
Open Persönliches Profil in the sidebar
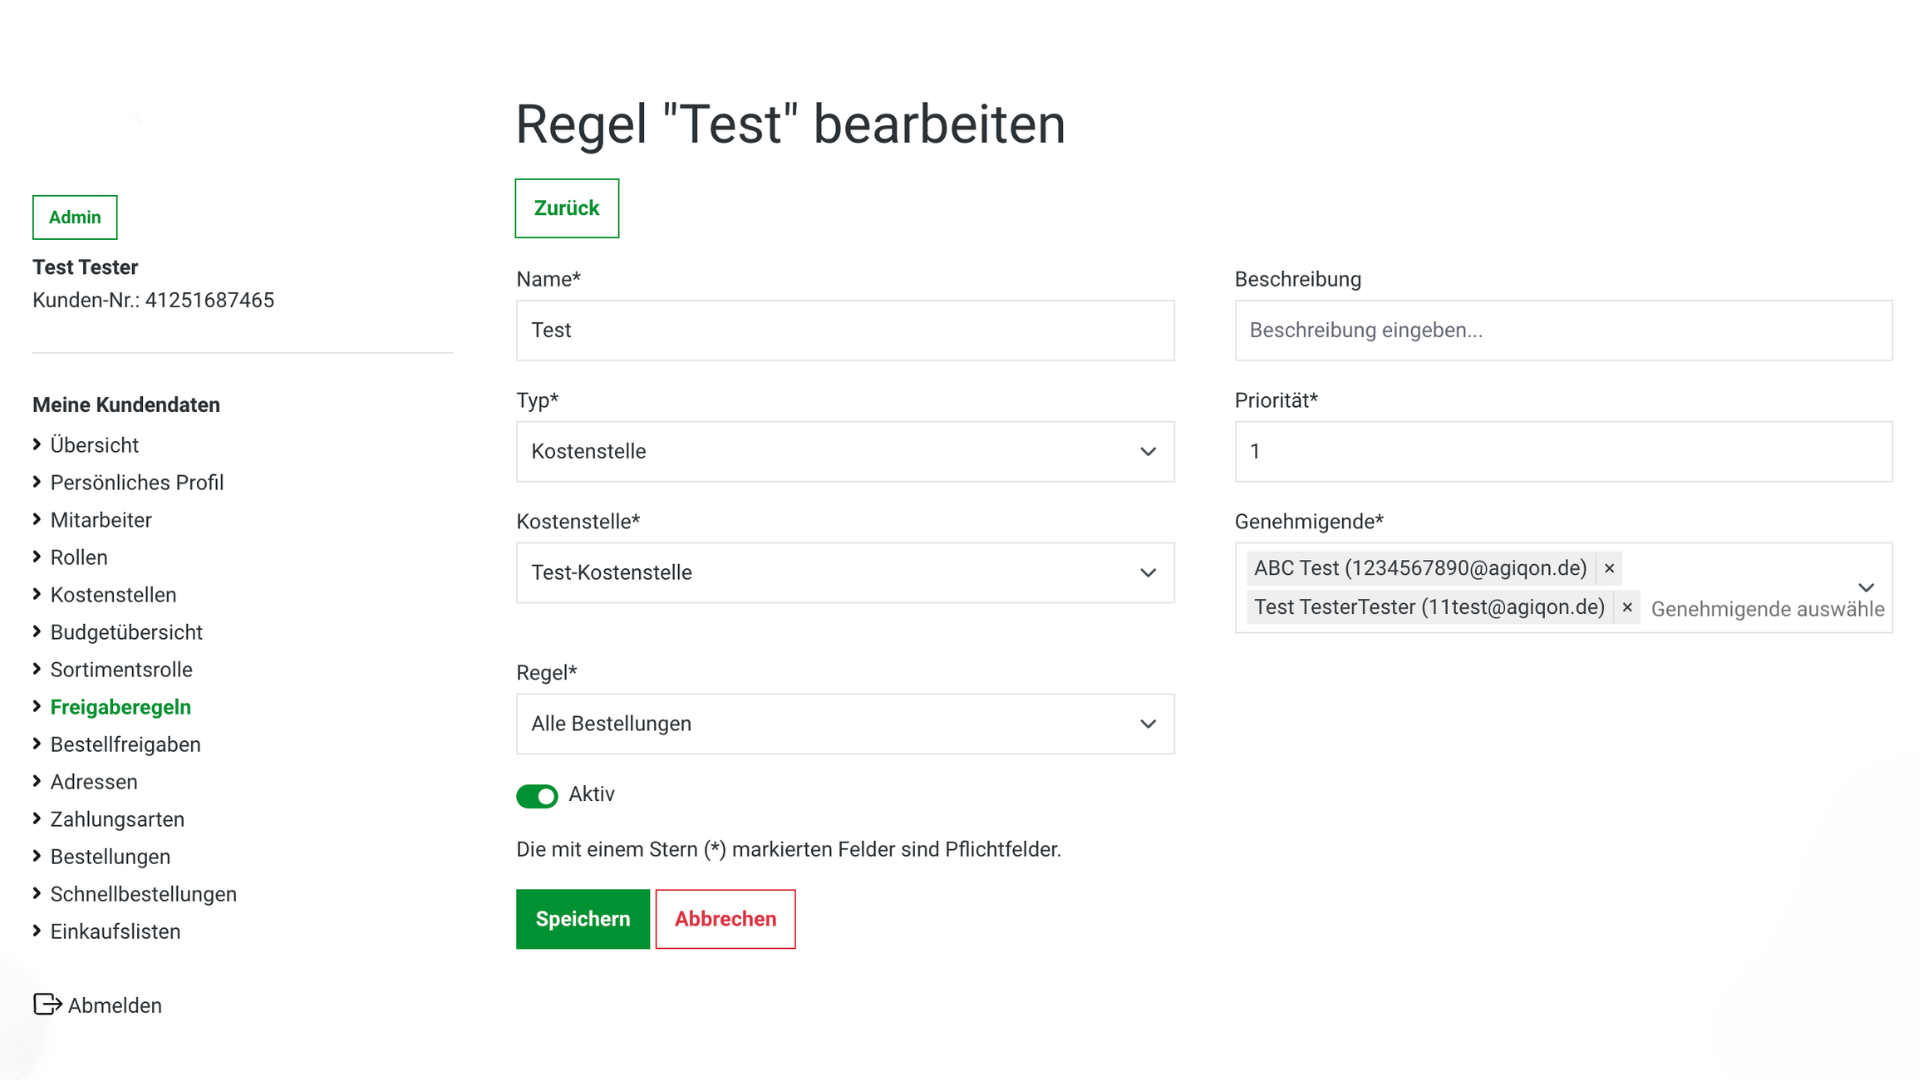[x=137, y=482]
